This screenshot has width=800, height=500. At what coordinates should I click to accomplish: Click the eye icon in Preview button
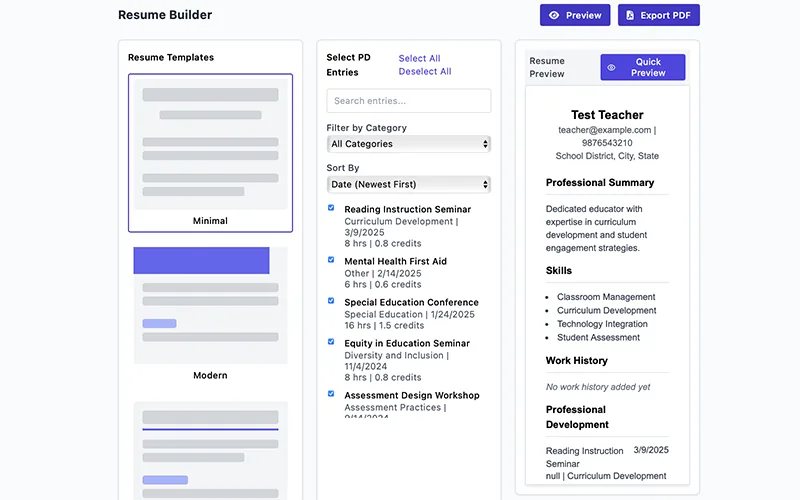click(x=554, y=15)
